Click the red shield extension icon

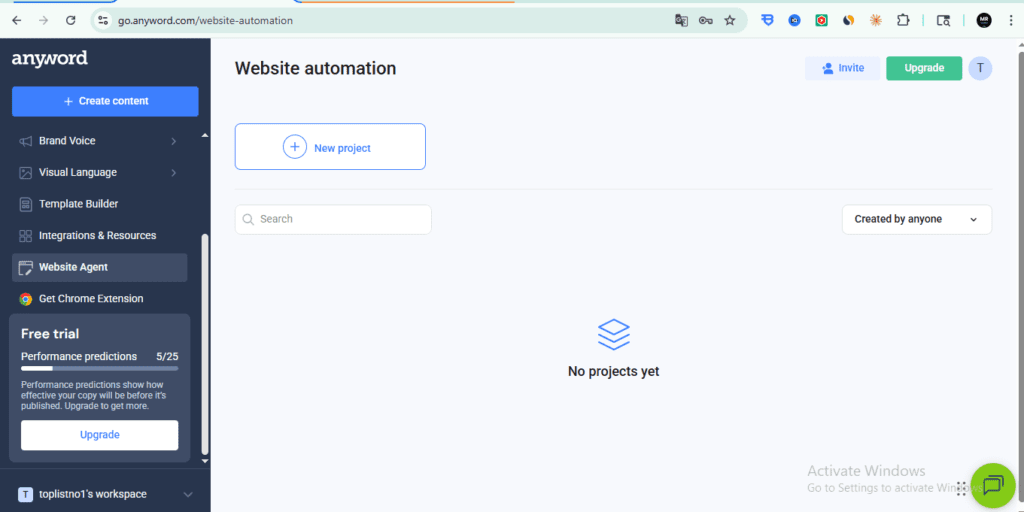pos(822,20)
